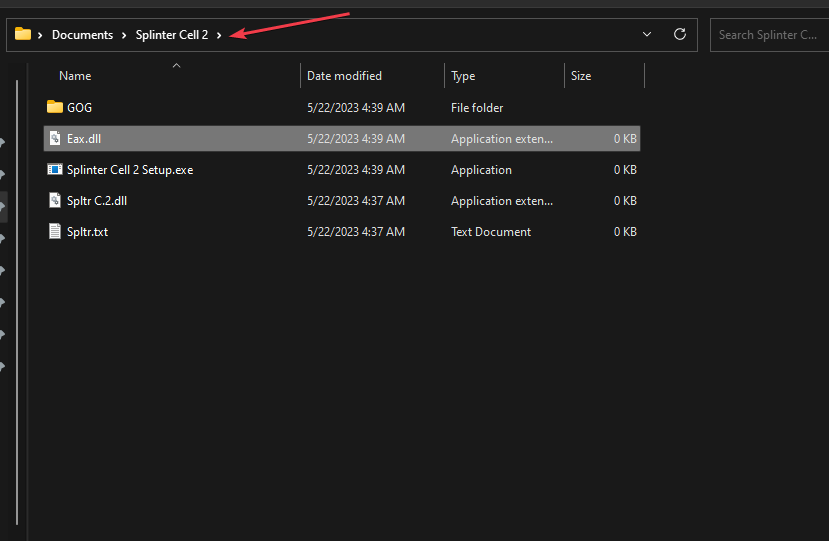Click the Eax.dll file icon
Screen dimensions: 829x541
pyautogui.click(x=55, y=139)
